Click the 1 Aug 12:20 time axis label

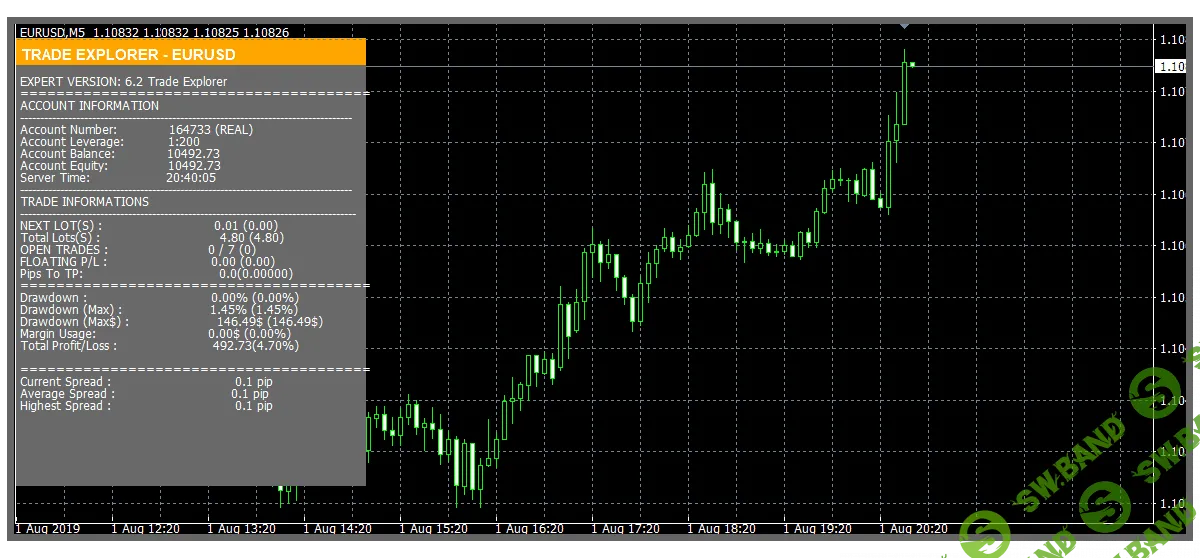[x=145, y=528]
